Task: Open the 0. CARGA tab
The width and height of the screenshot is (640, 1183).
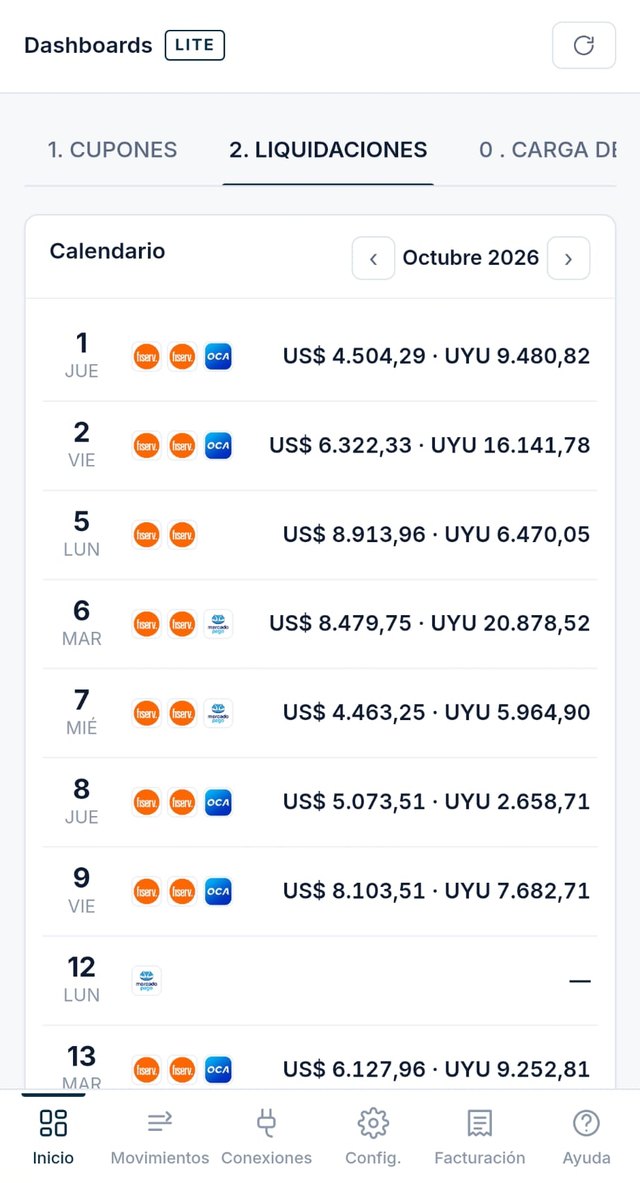Action: coord(547,149)
